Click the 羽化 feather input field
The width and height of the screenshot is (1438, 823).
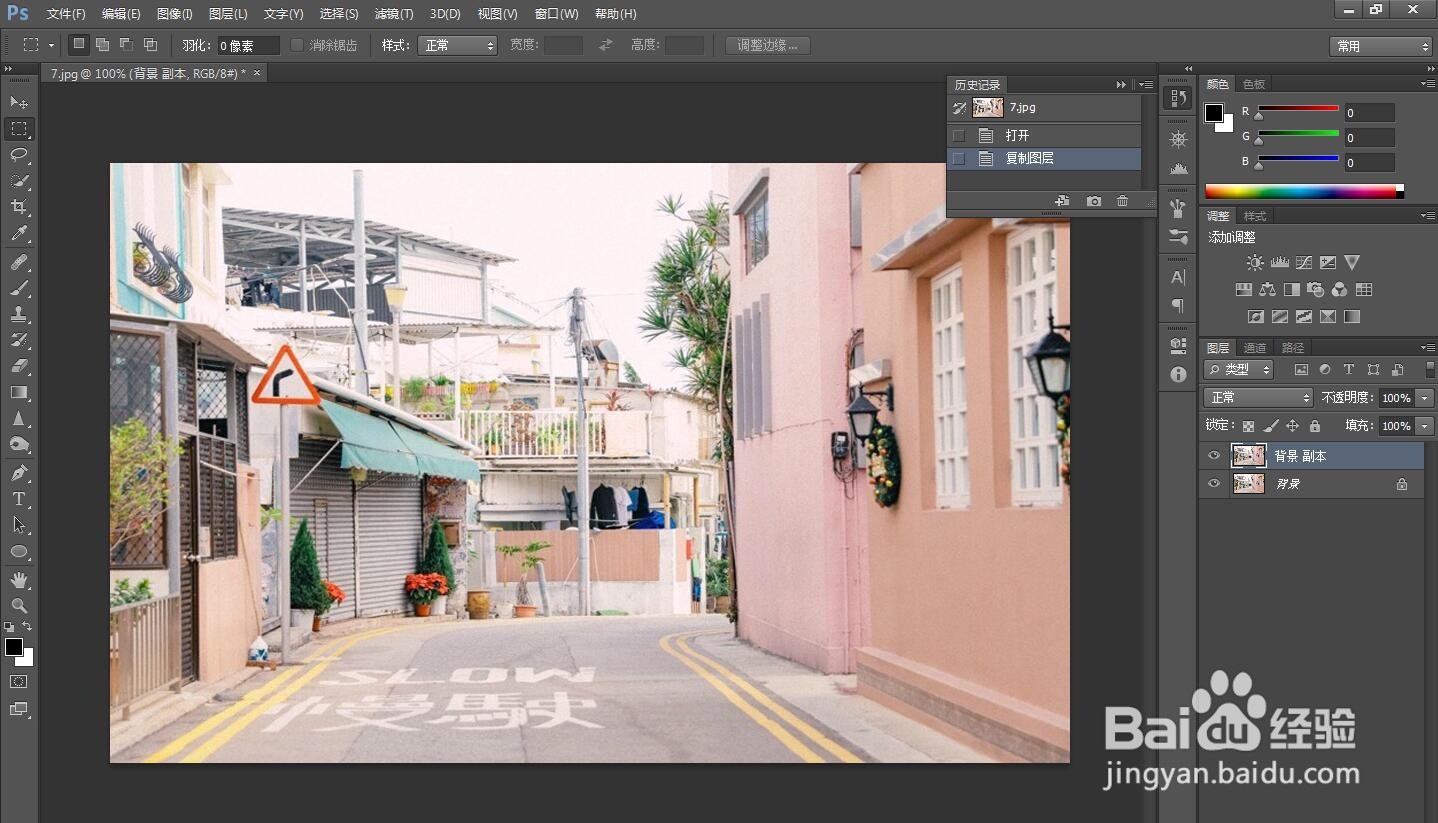(248, 45)
